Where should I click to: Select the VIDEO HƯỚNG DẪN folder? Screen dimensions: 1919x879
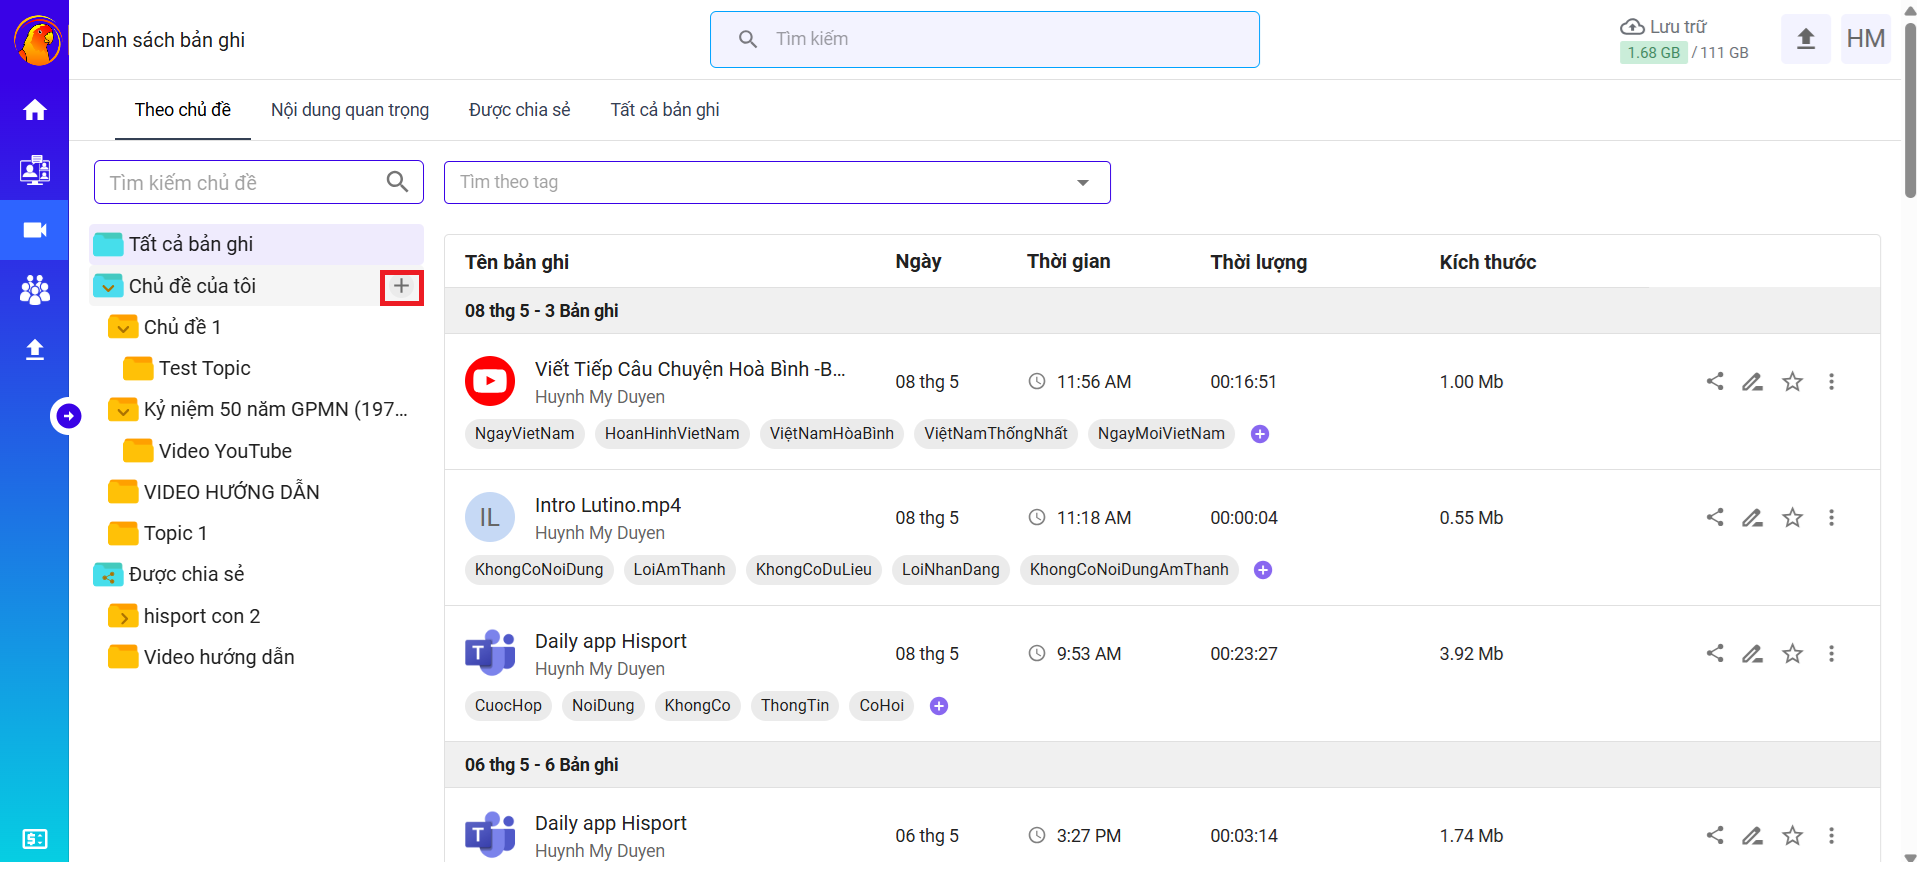(x=231, y=492)
